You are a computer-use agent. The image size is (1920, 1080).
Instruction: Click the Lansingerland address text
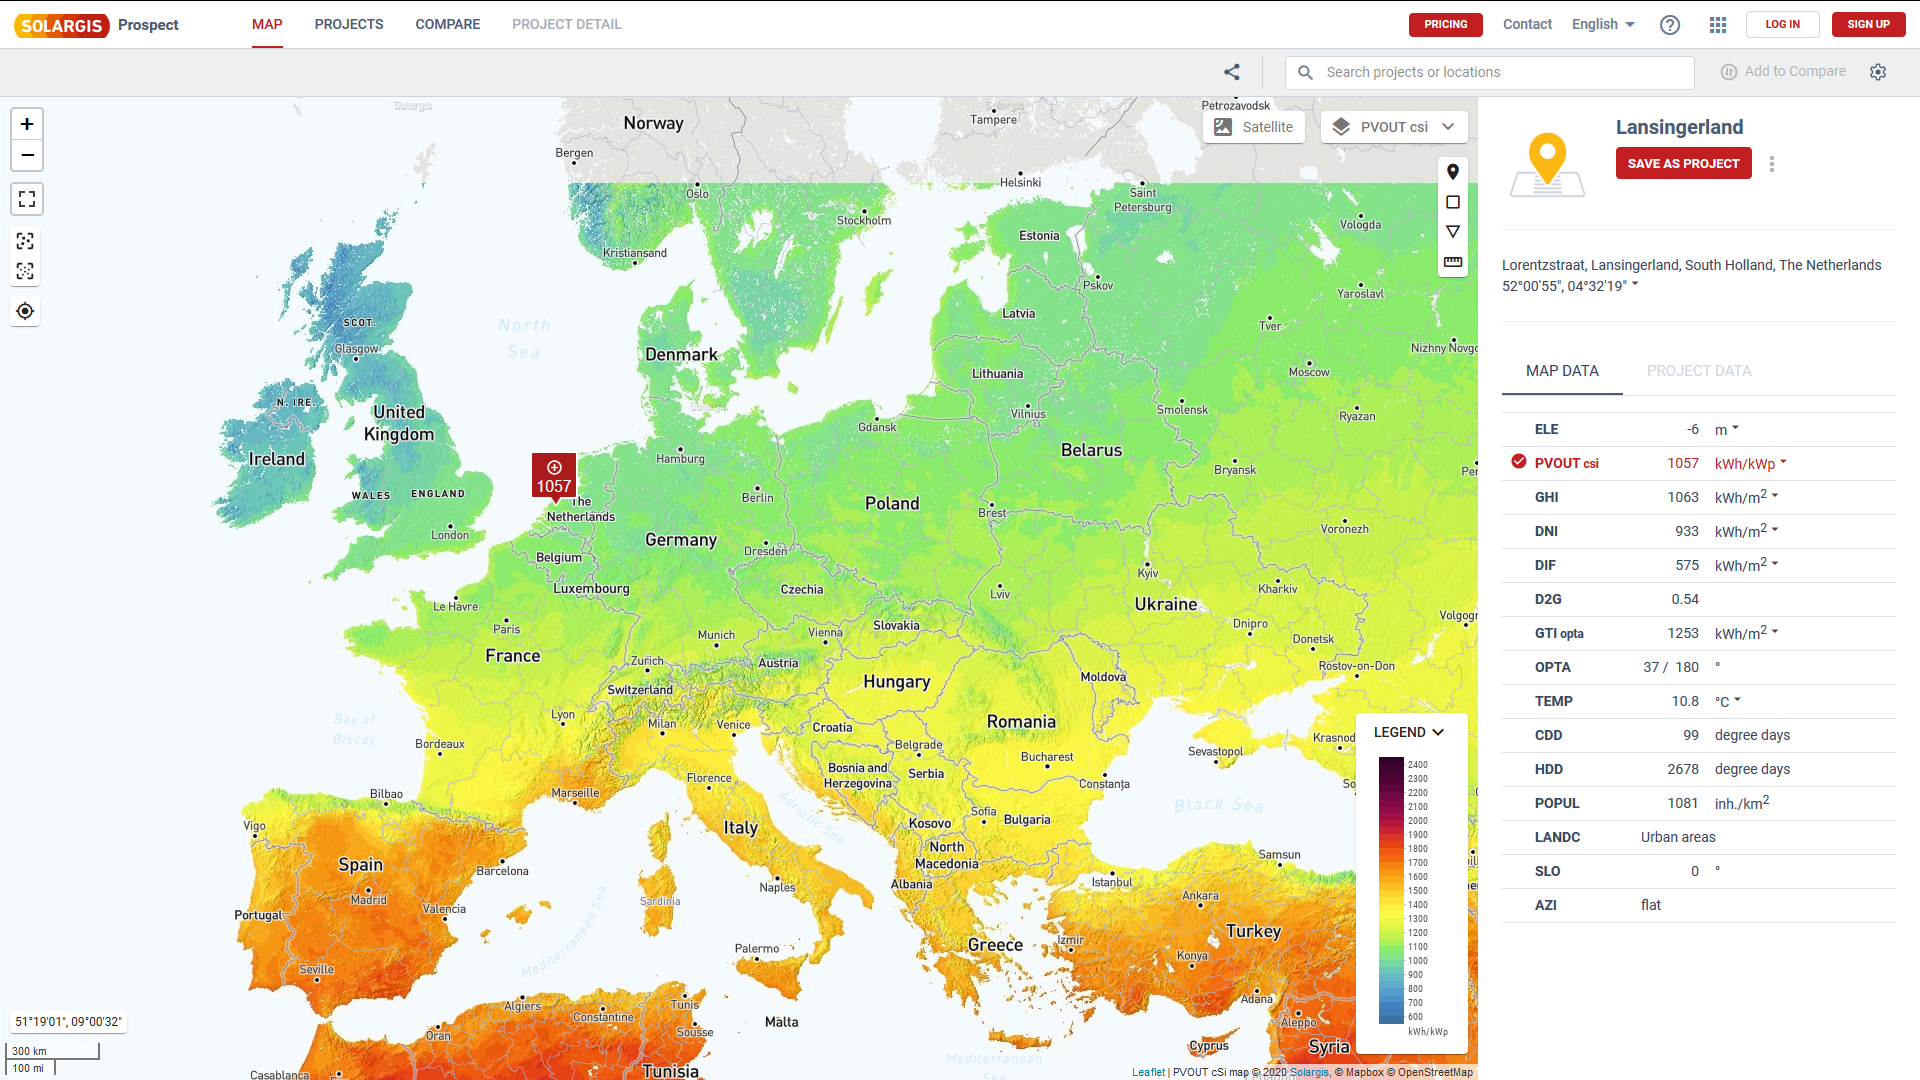1691,265
